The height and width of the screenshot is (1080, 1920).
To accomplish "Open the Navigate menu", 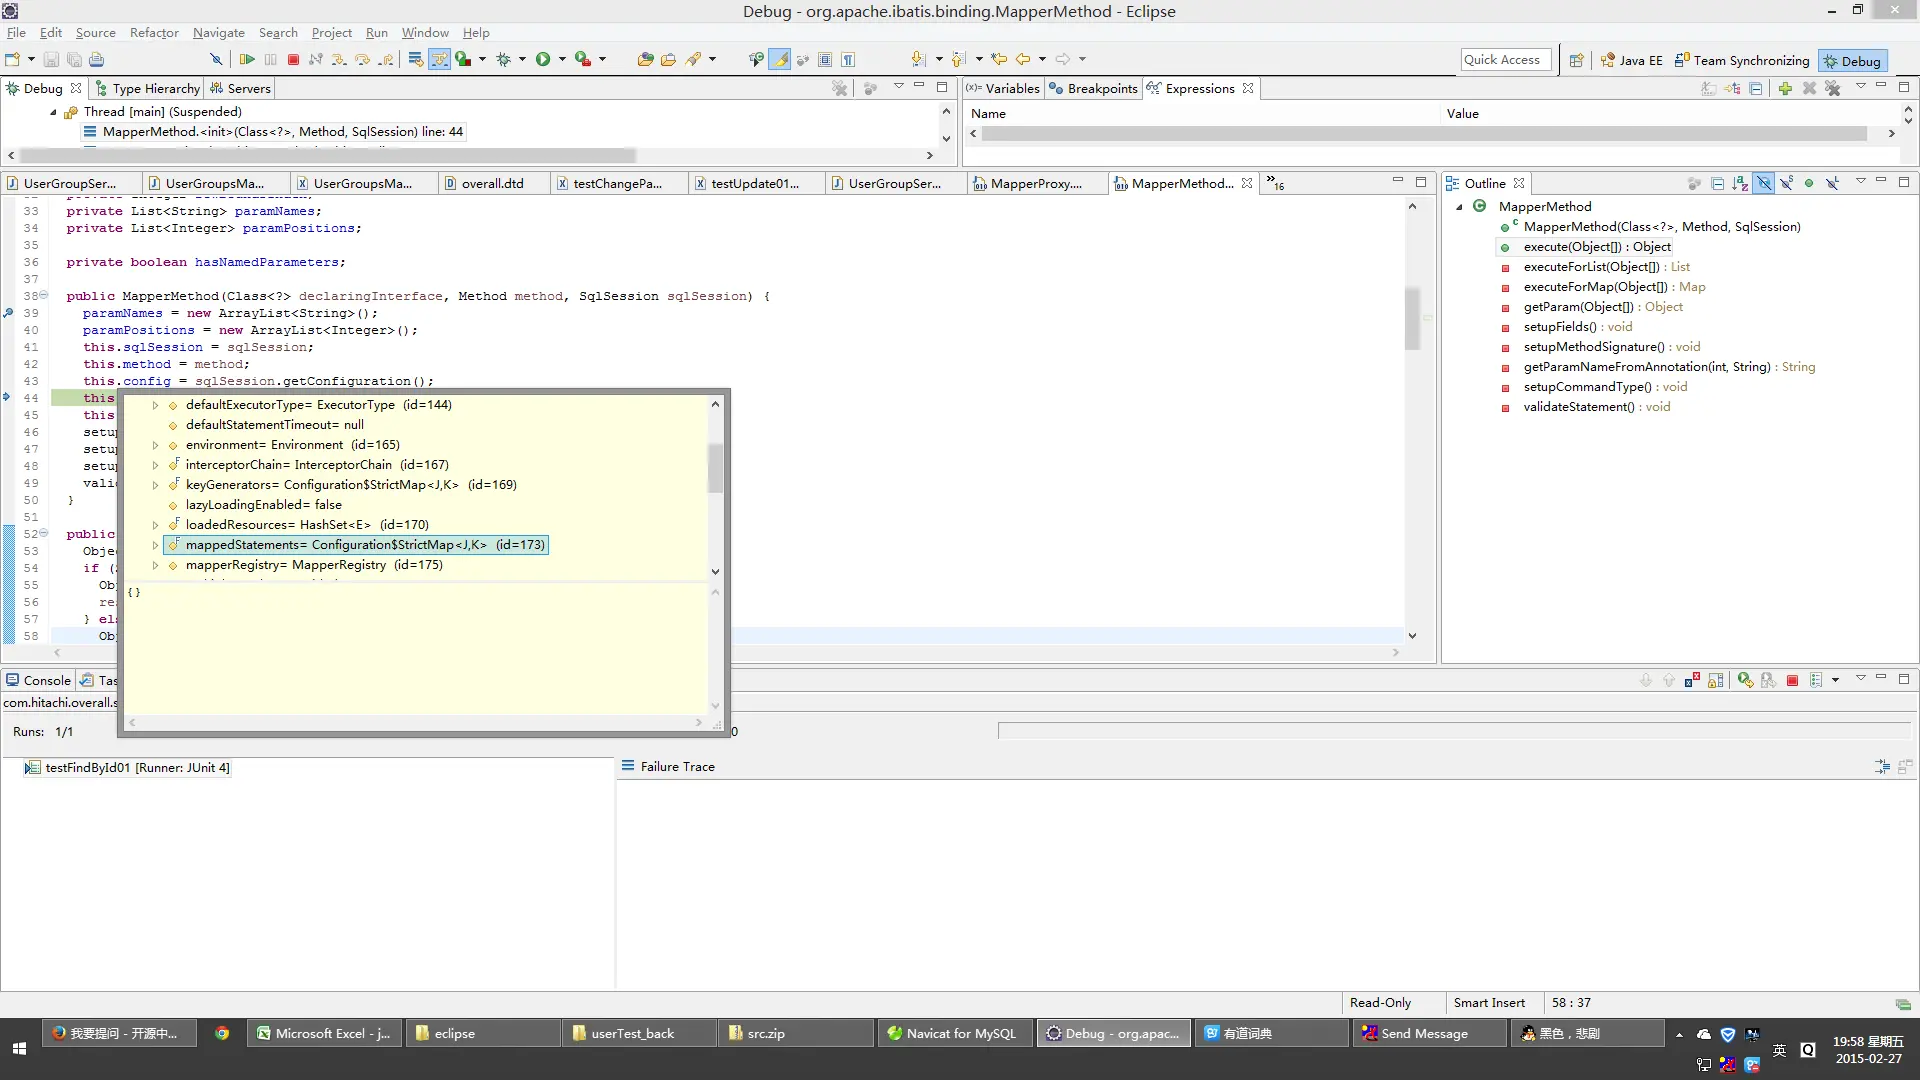I will (x=219, y=33).
